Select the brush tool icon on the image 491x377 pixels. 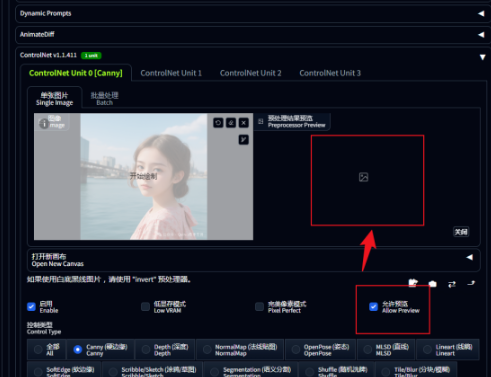click(244, 140)
